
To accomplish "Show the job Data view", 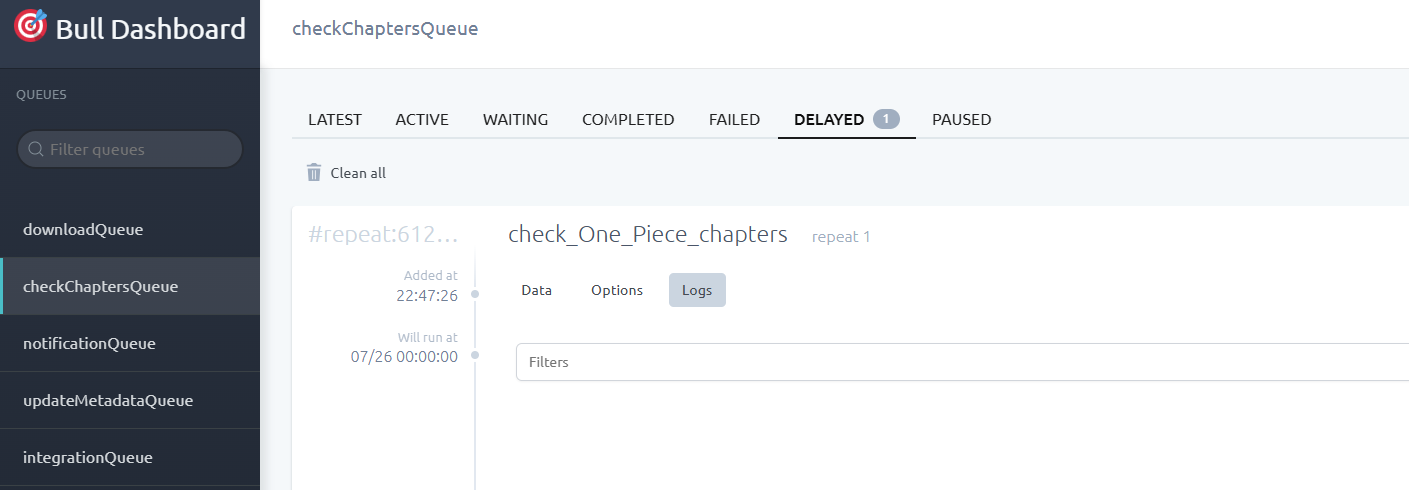I will tap(537, 290).
